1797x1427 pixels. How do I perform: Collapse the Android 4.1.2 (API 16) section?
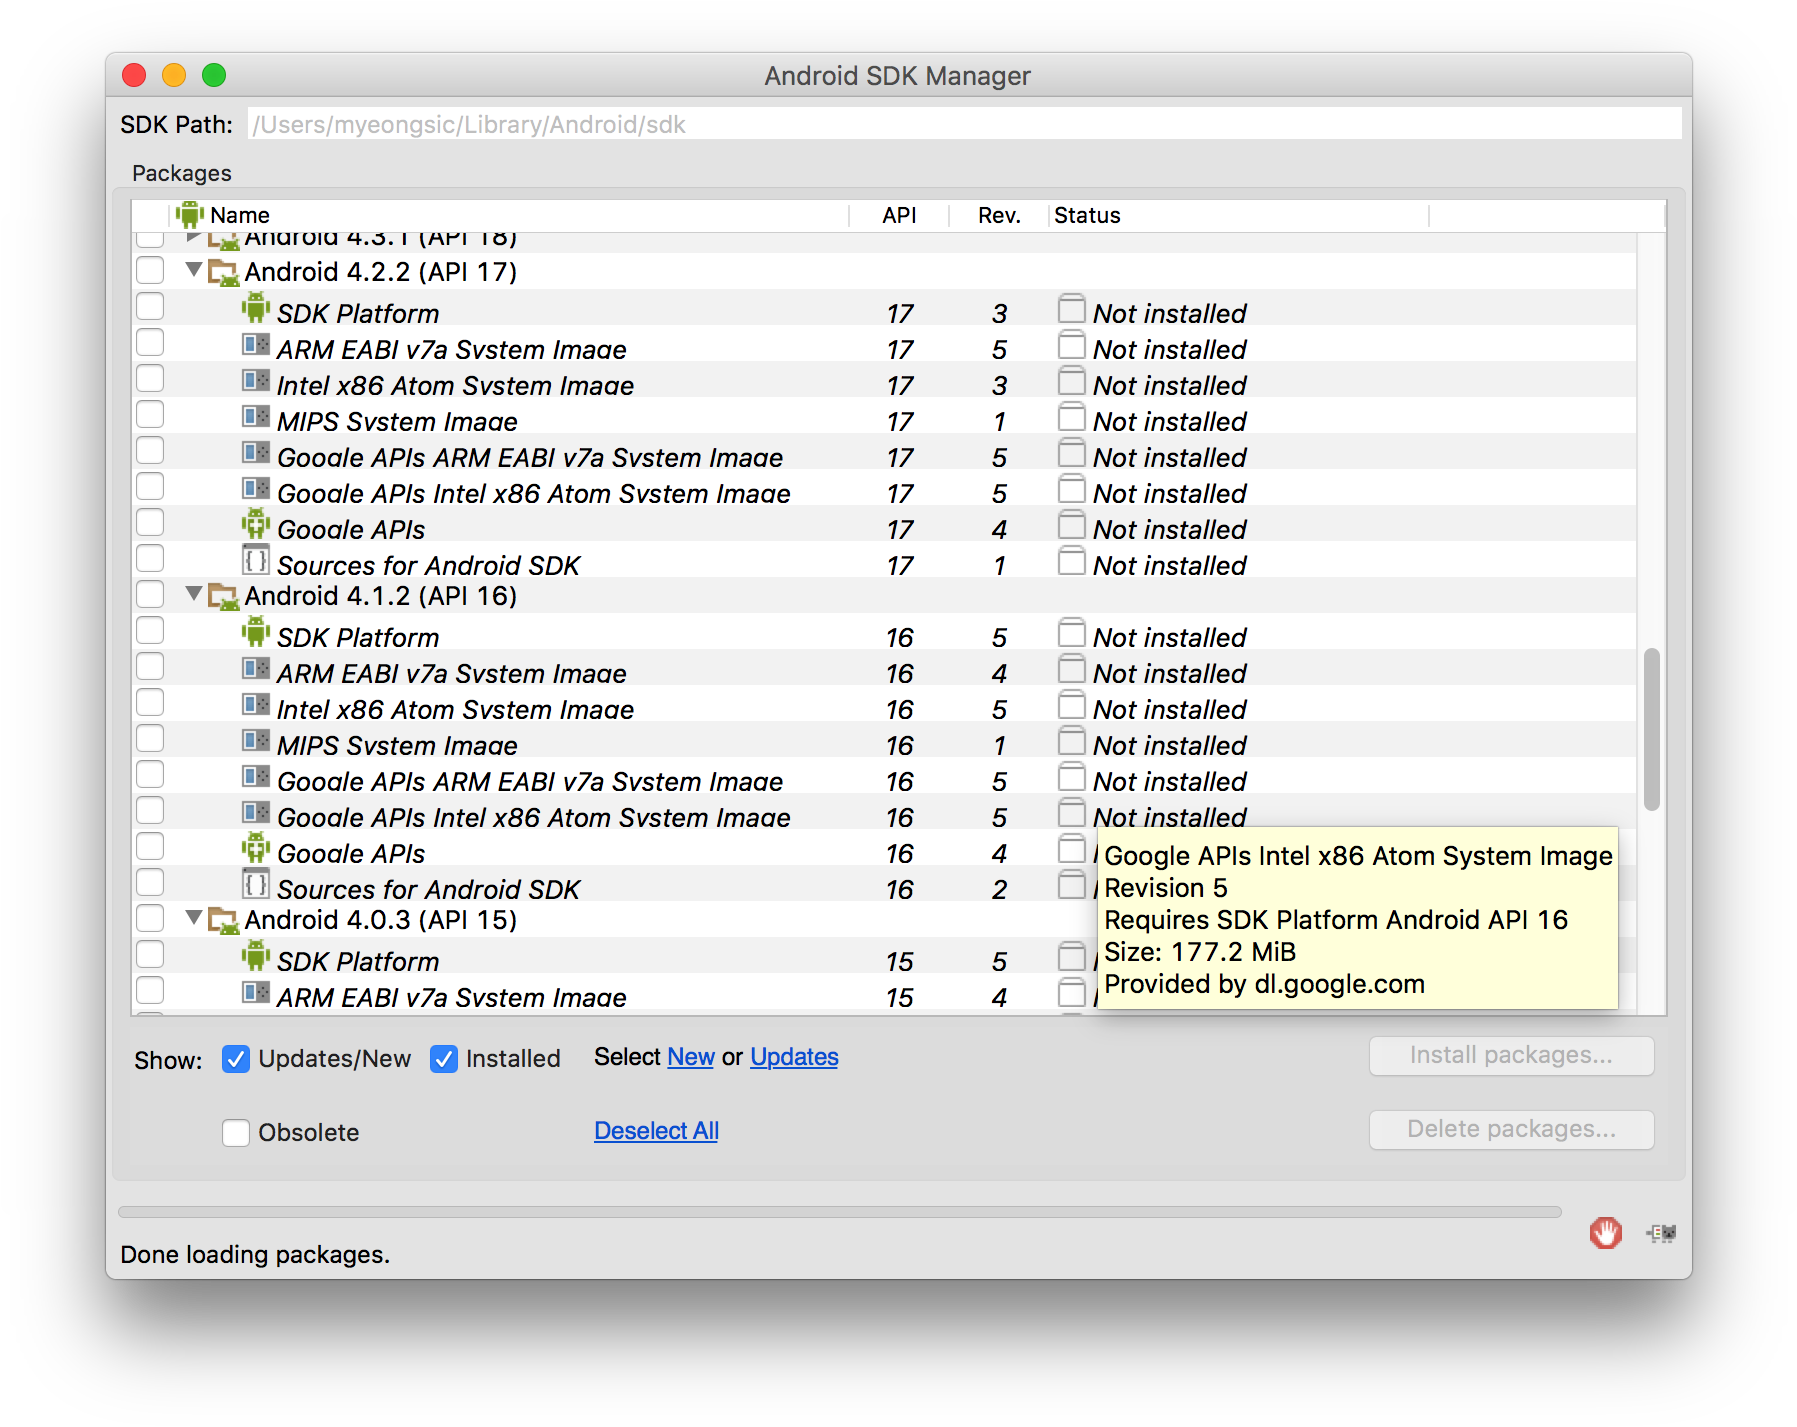(x=193, y=594)
